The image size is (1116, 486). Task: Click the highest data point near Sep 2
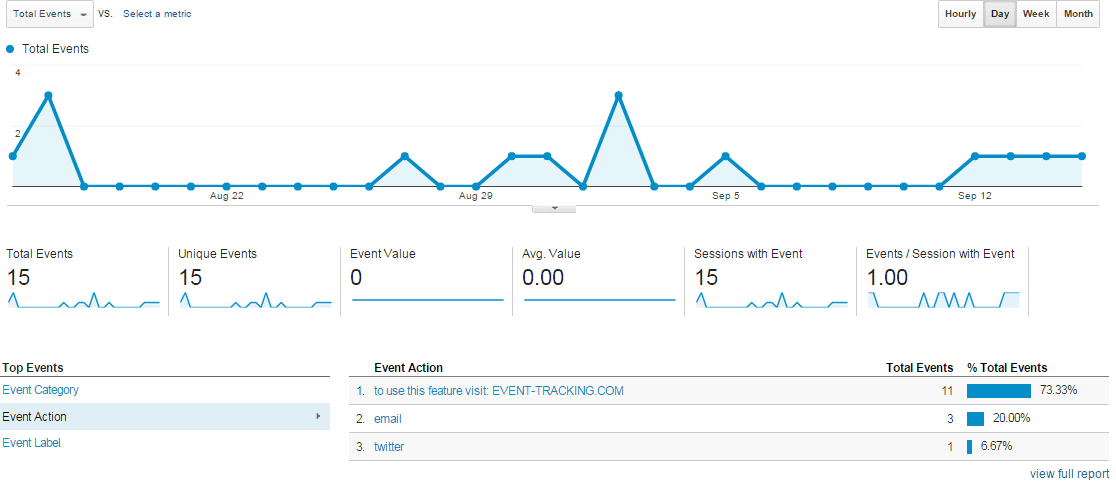(619, 95)
